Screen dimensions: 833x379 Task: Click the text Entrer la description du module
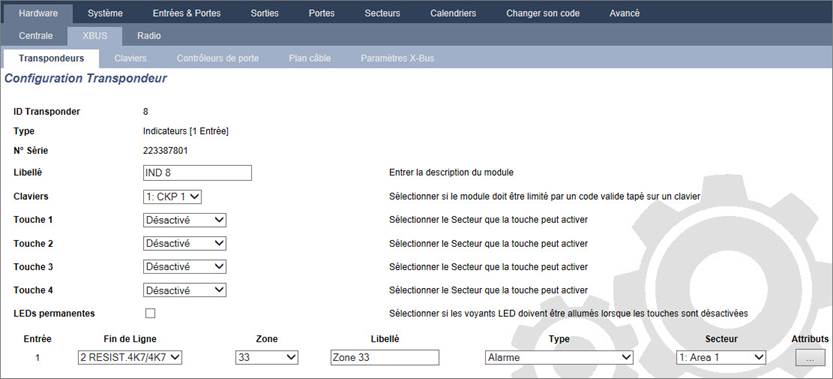pyautogui.click(x=450, y=173)
